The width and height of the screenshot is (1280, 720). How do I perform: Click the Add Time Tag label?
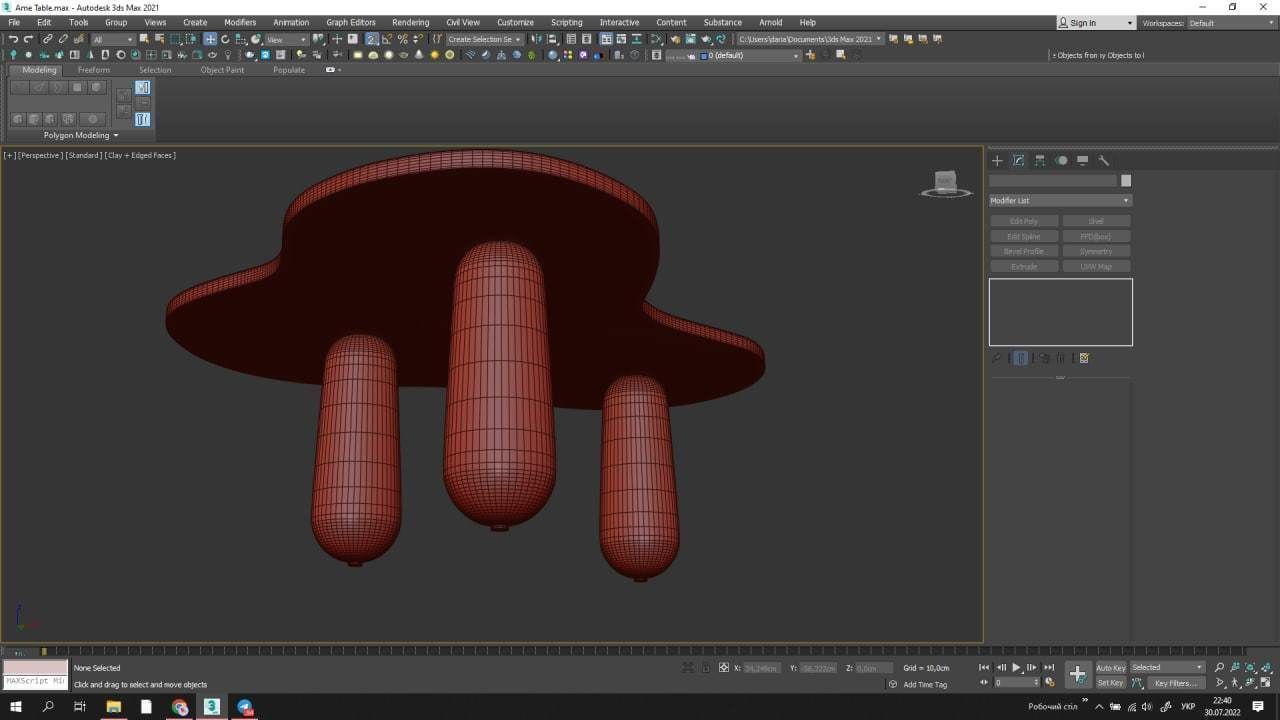pyautogui.click(x=925, y=684)
